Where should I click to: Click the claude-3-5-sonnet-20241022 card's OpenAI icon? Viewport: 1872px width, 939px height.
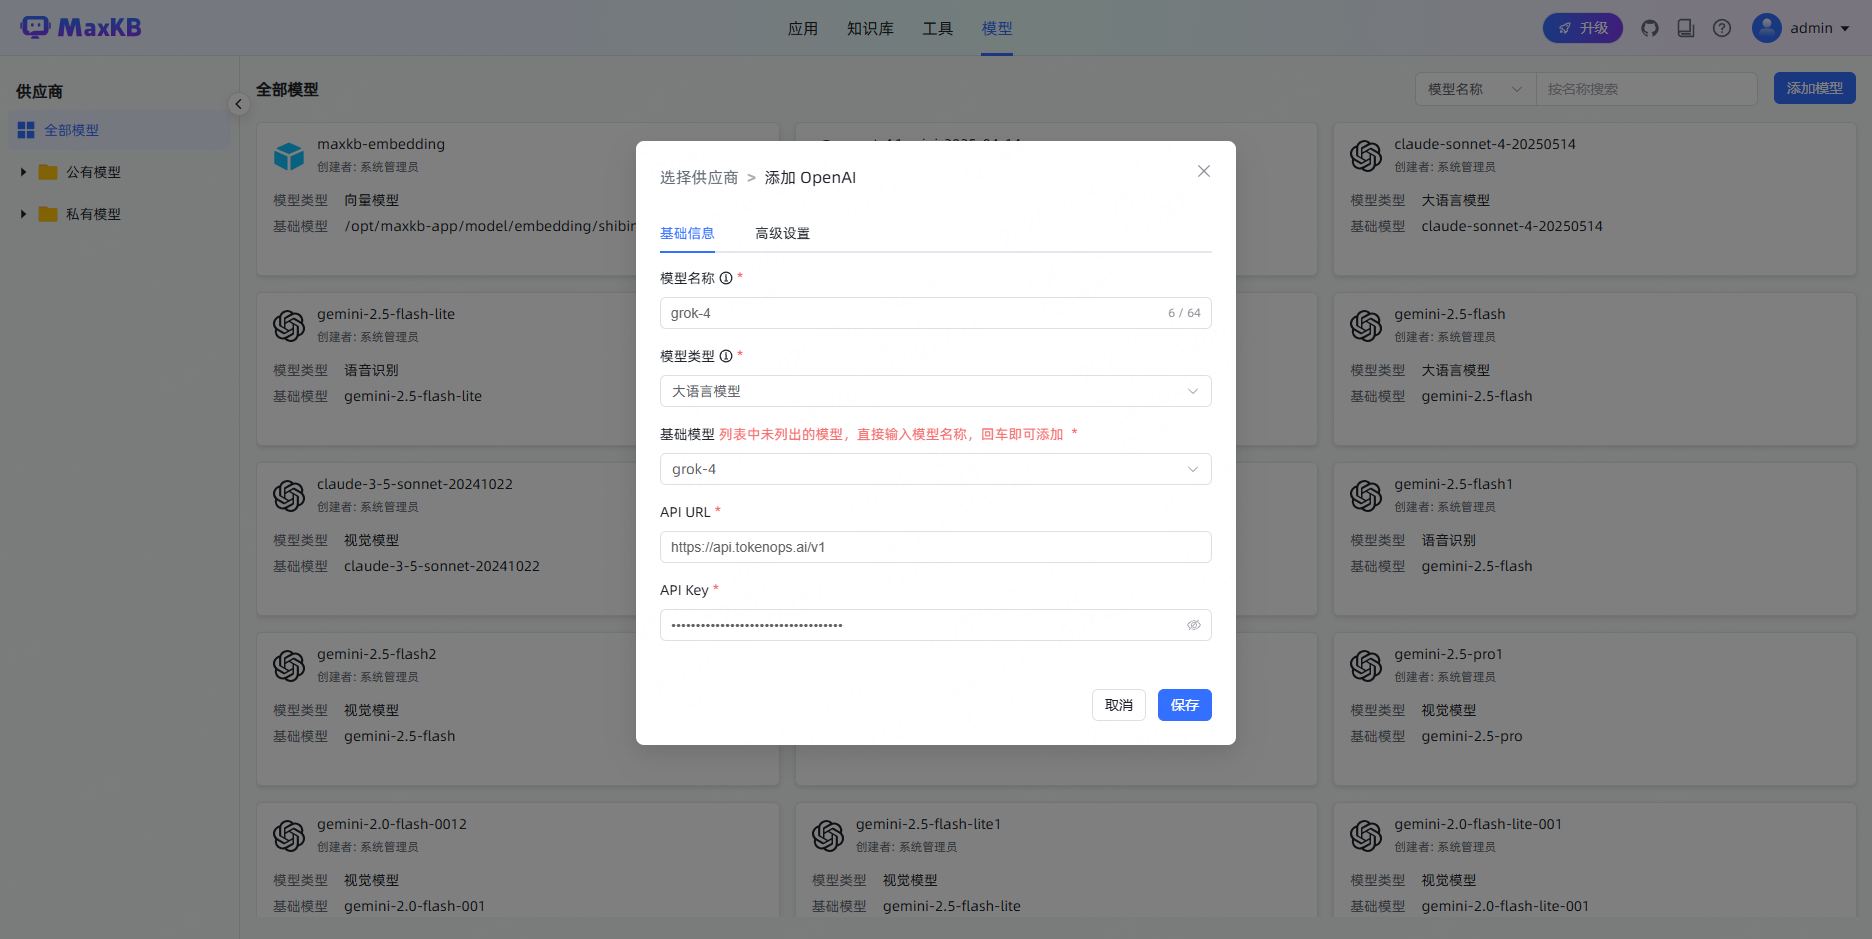pos(289,496)
